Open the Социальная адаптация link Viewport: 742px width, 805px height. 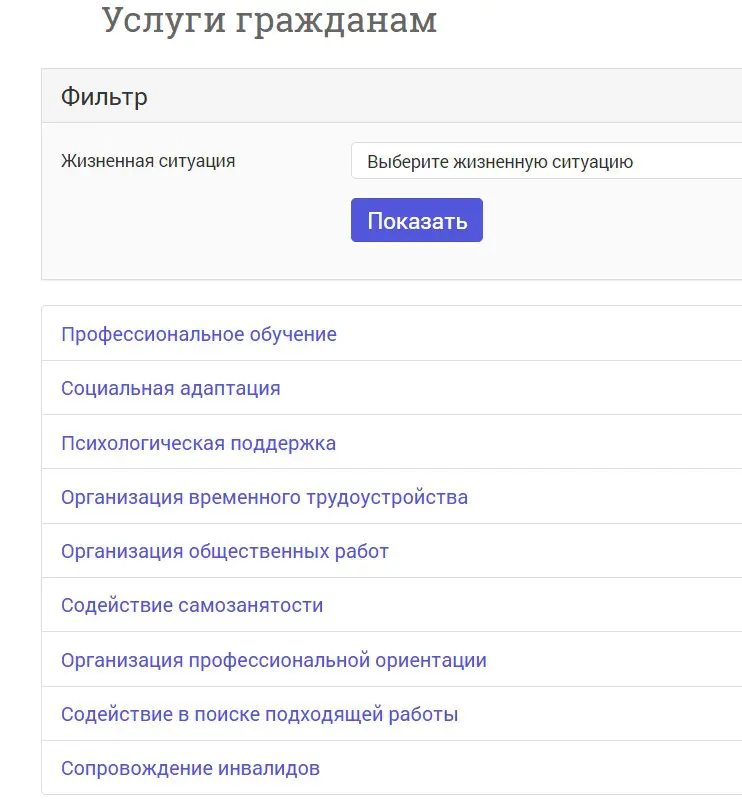coord(170,388)
